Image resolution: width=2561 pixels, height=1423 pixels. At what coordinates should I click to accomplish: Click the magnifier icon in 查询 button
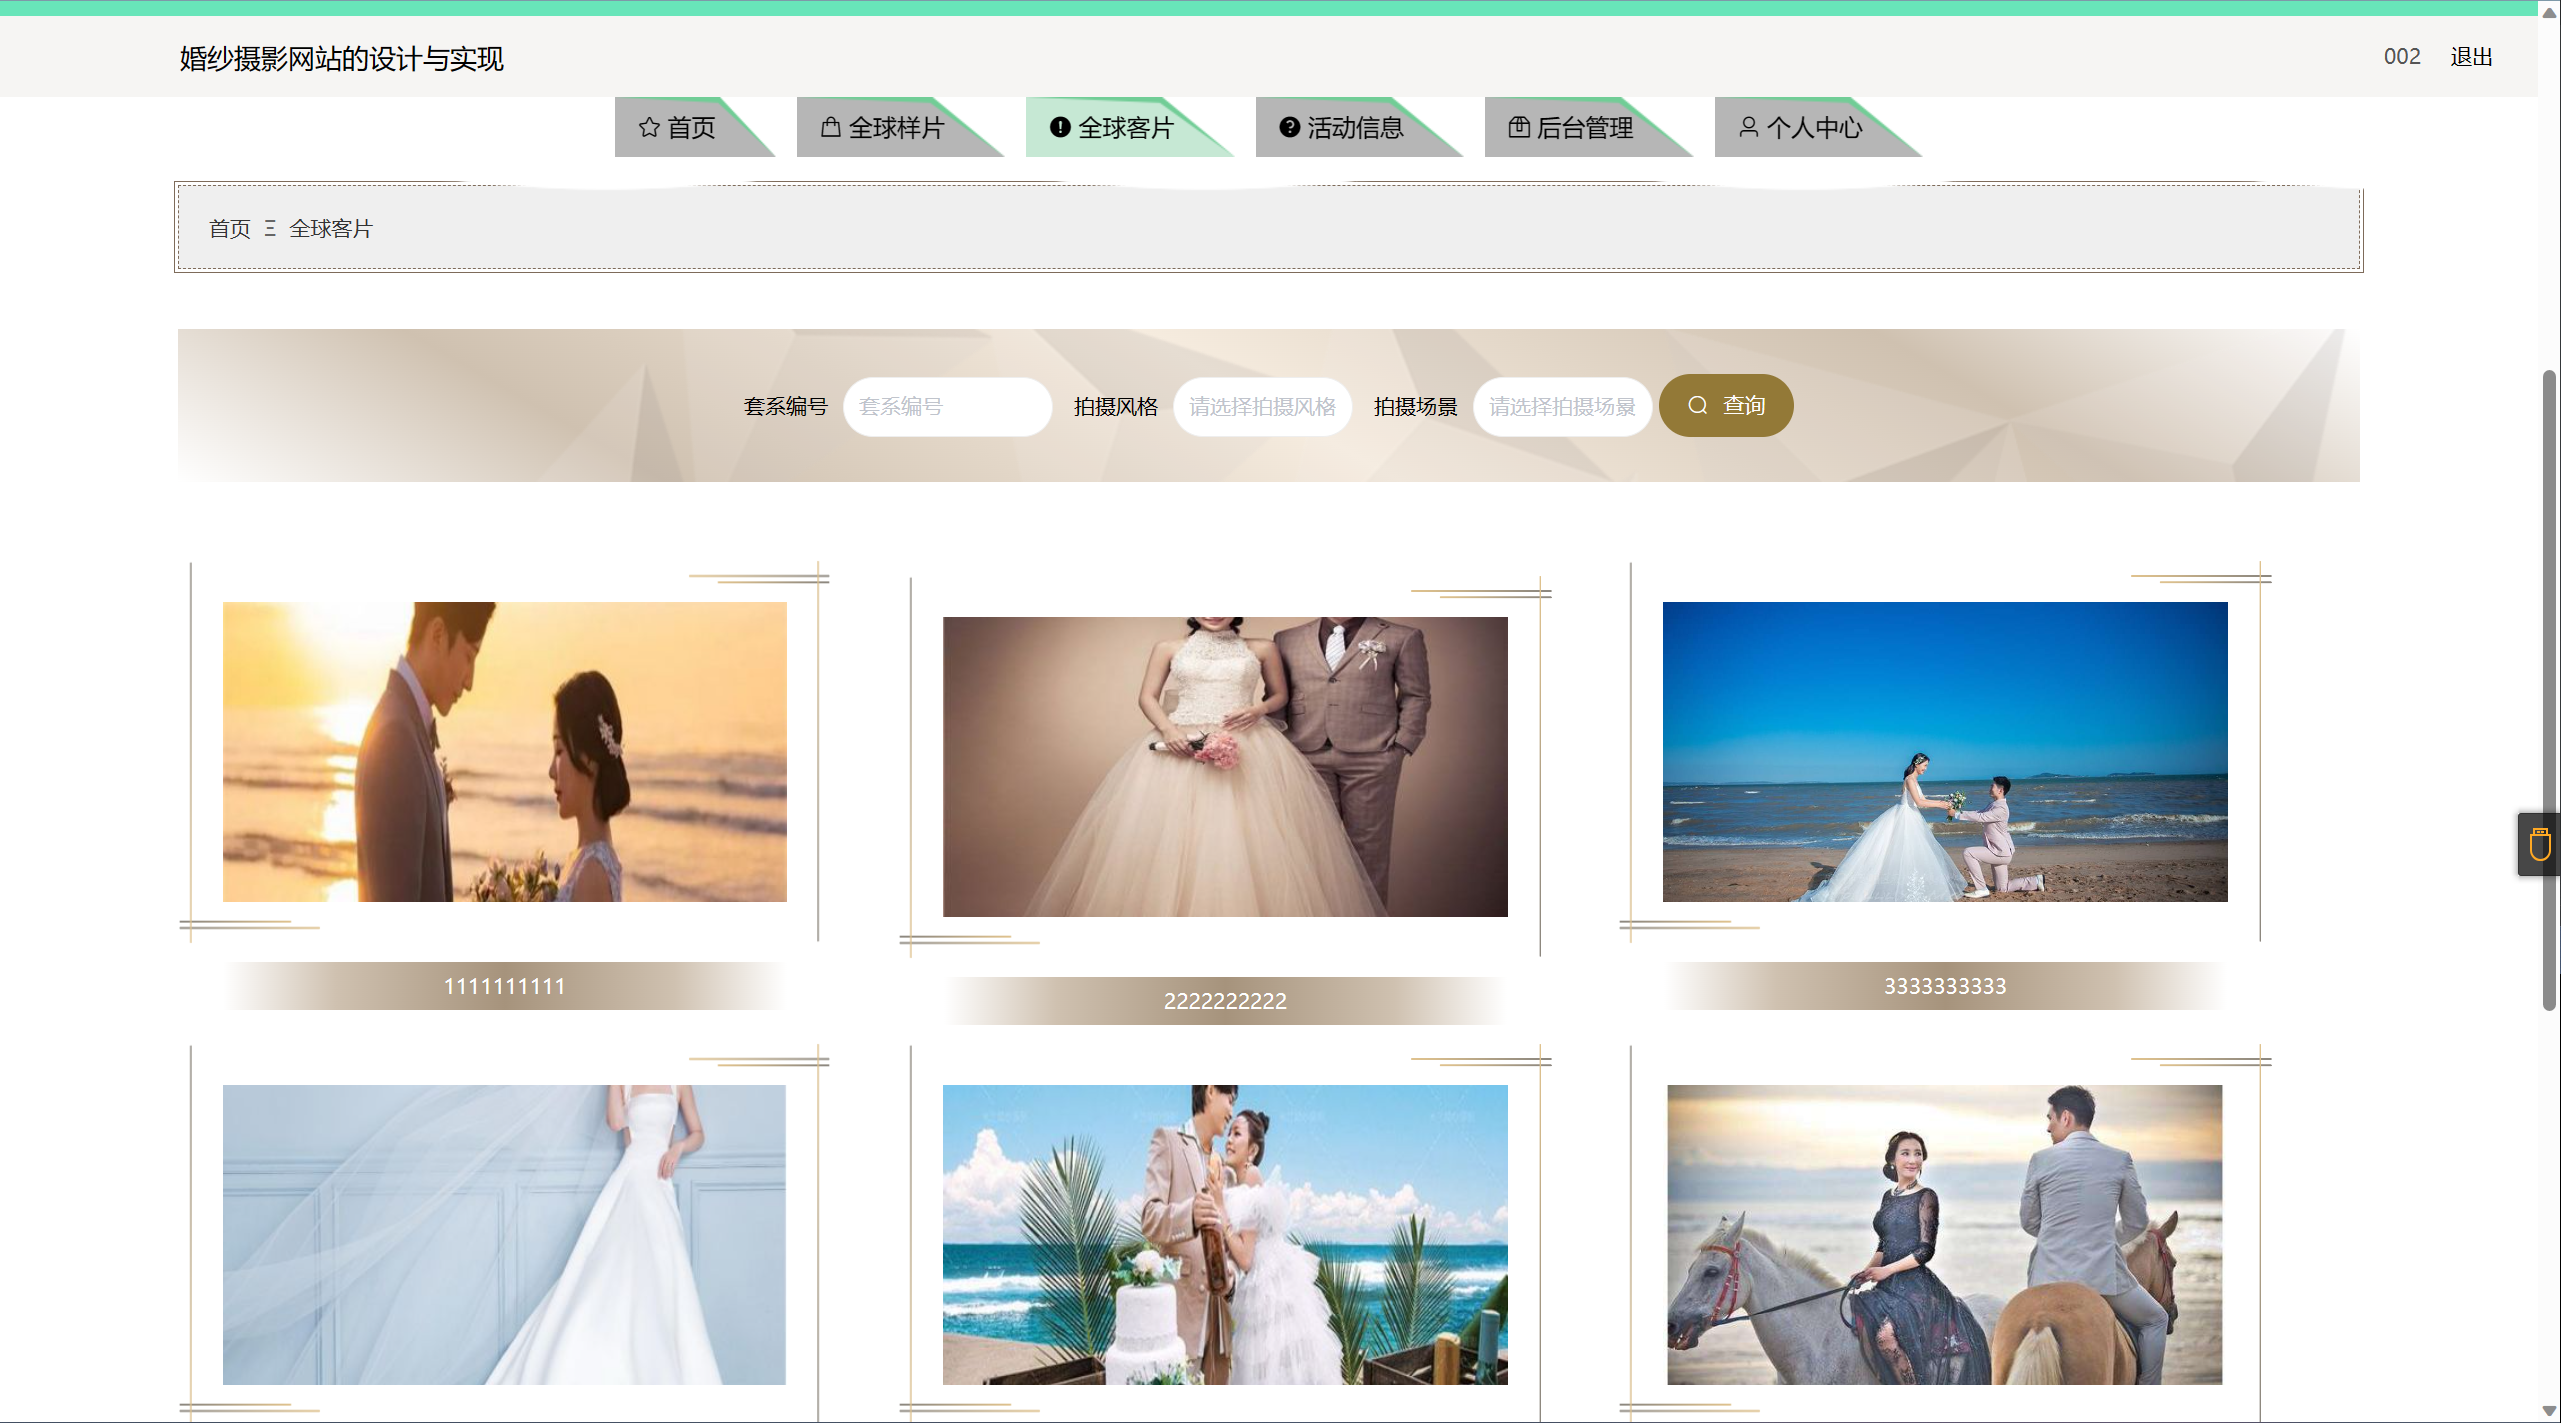[x=1697, y=405]
